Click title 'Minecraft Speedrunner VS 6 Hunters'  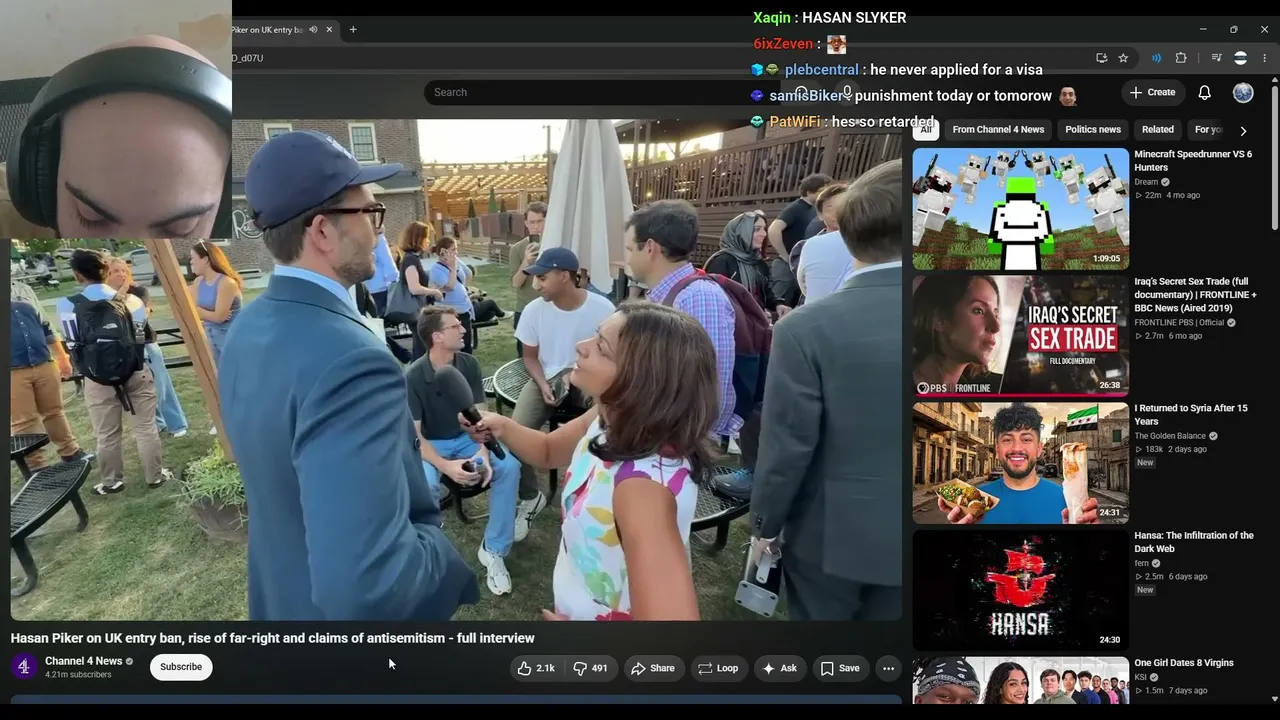[x=1193, y=161]
